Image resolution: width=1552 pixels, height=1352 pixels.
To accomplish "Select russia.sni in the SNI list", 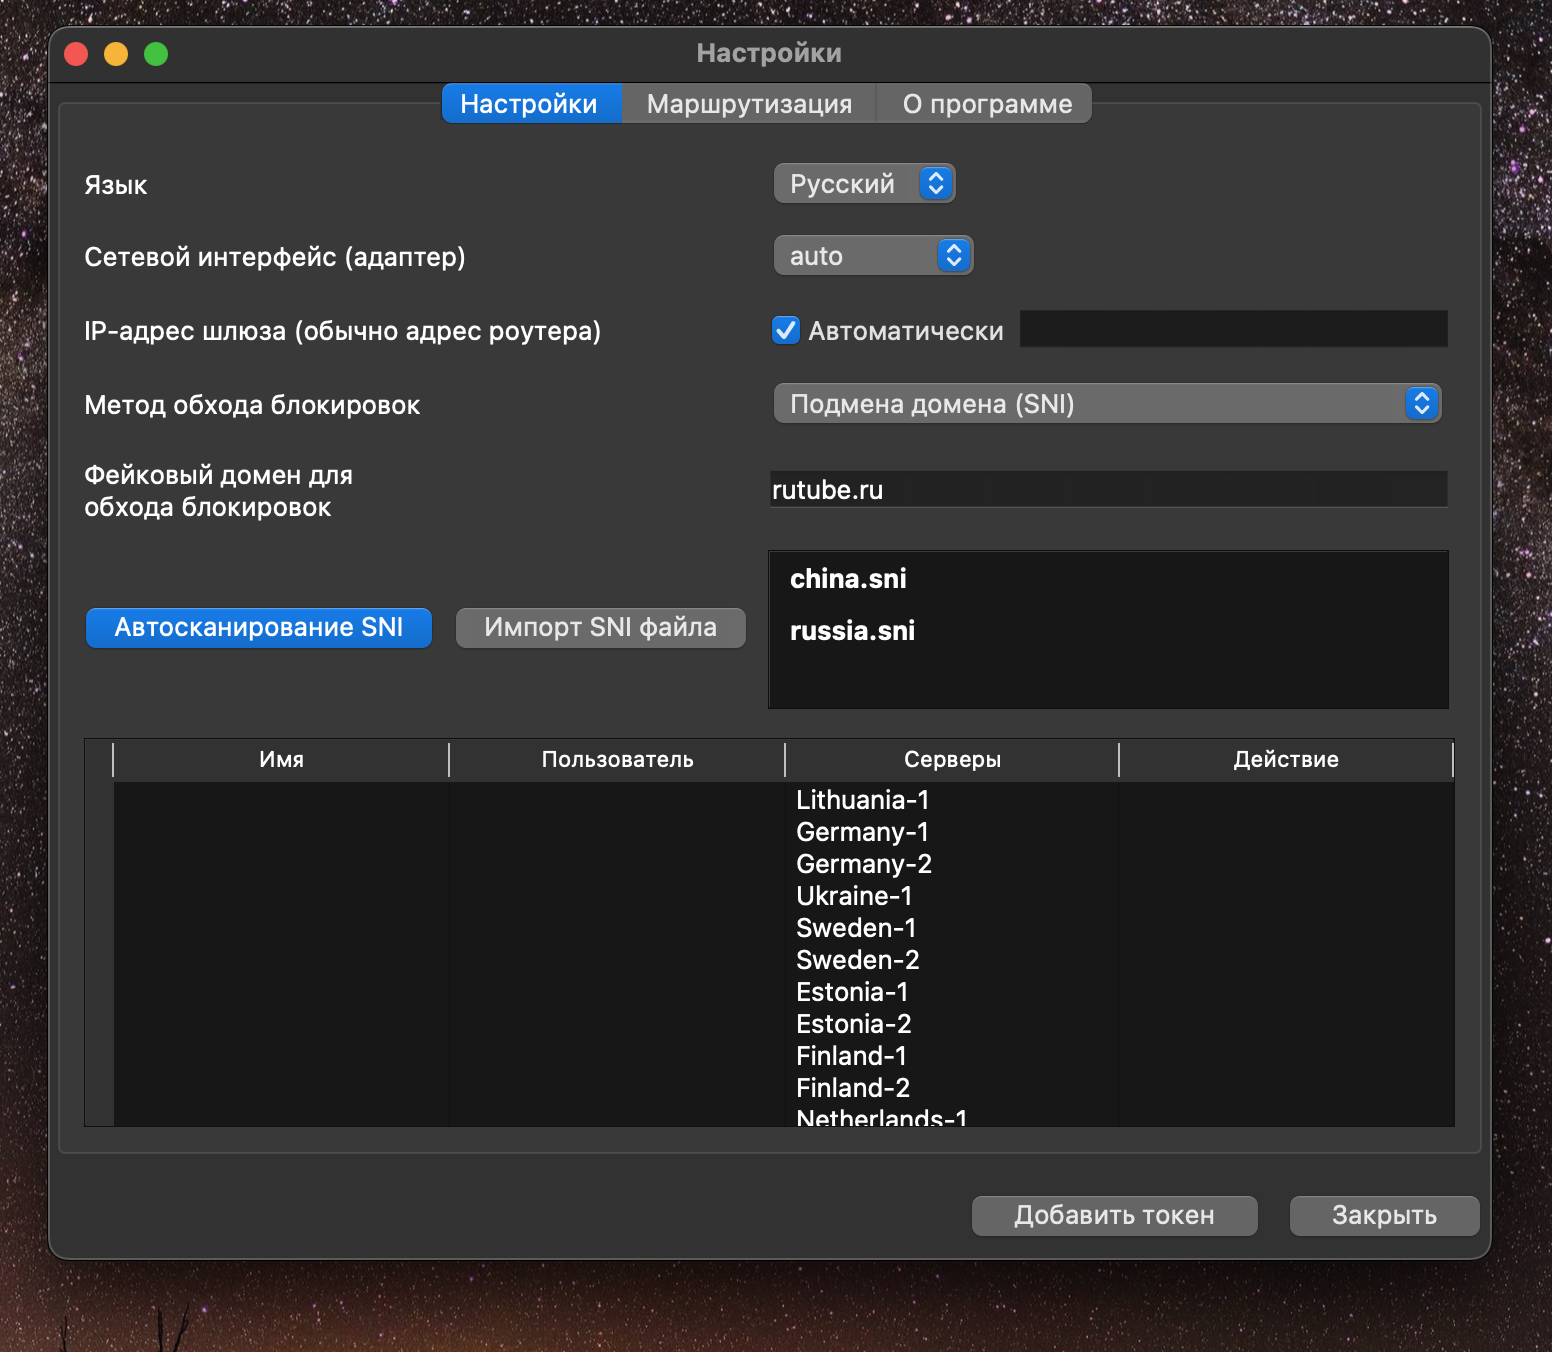I will coord(852,631).
